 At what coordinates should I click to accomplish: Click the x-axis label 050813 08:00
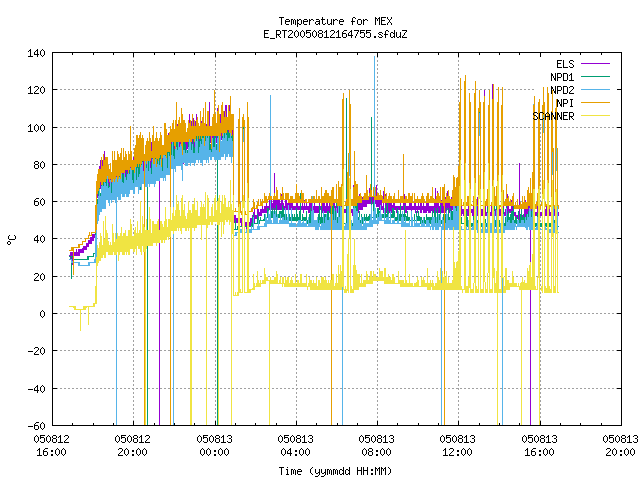point(376,446)
